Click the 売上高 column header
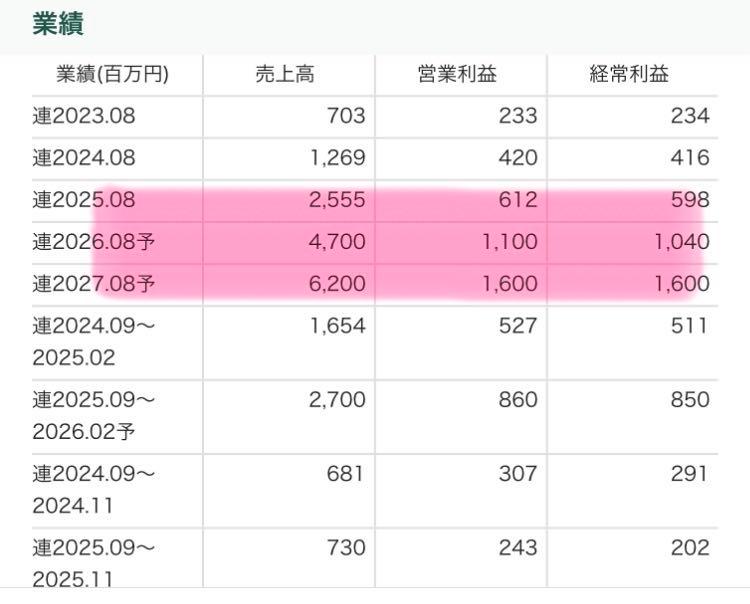 284,74
